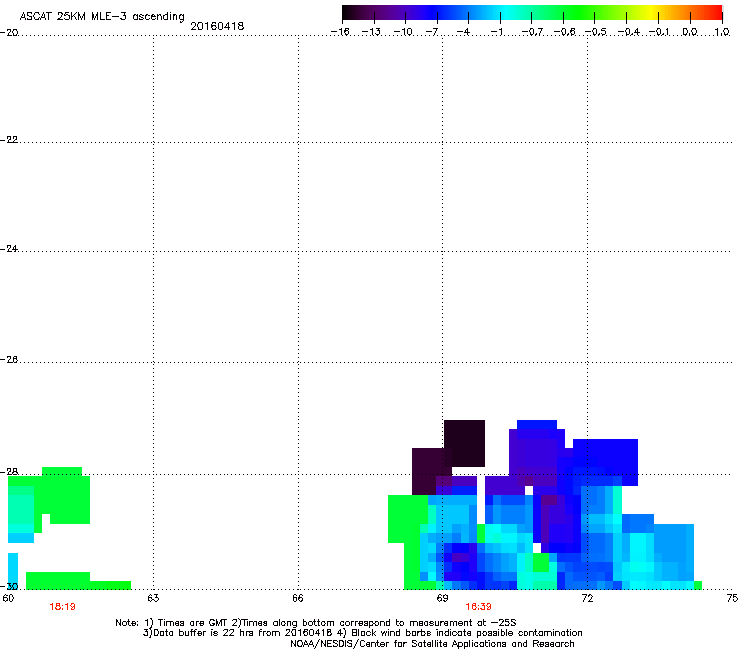
Task: Click the 72 longitude axis label
Action: [x=587, y=599]
